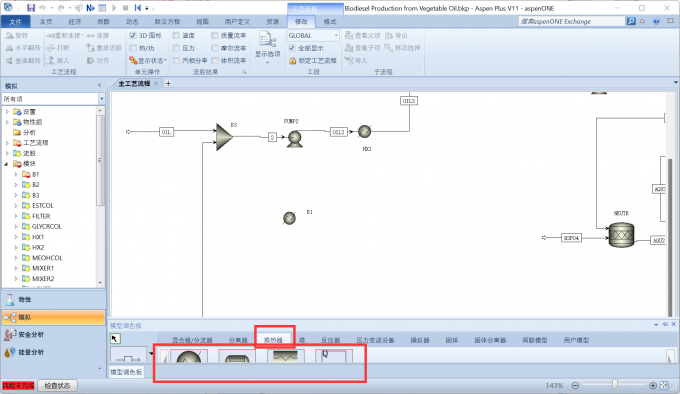
Task: Expand the 流股 tree node
Action: coord(7,153)
